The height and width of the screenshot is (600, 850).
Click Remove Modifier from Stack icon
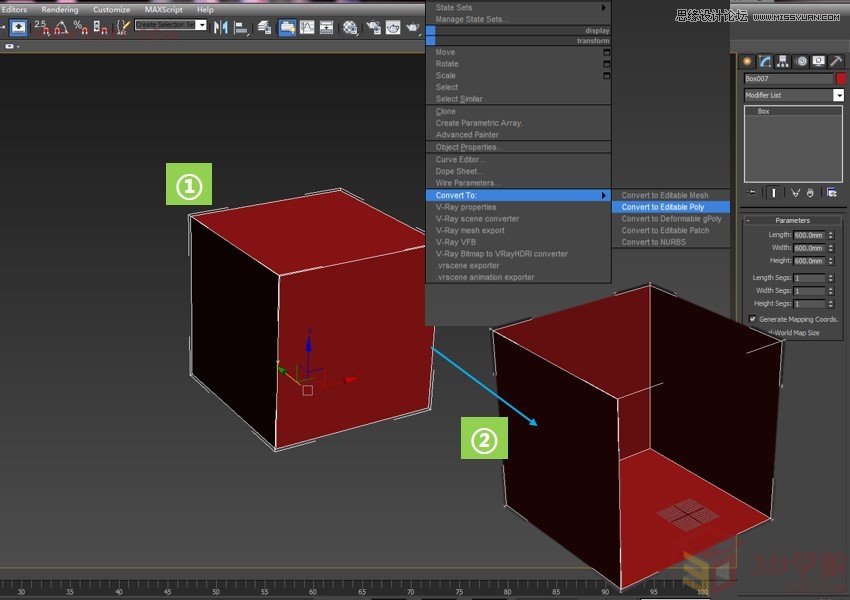[810, 193]
